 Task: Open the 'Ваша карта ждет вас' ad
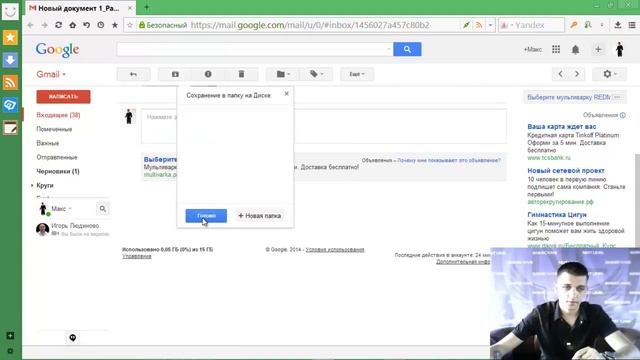pyautogui.click(x=562, y=127)
